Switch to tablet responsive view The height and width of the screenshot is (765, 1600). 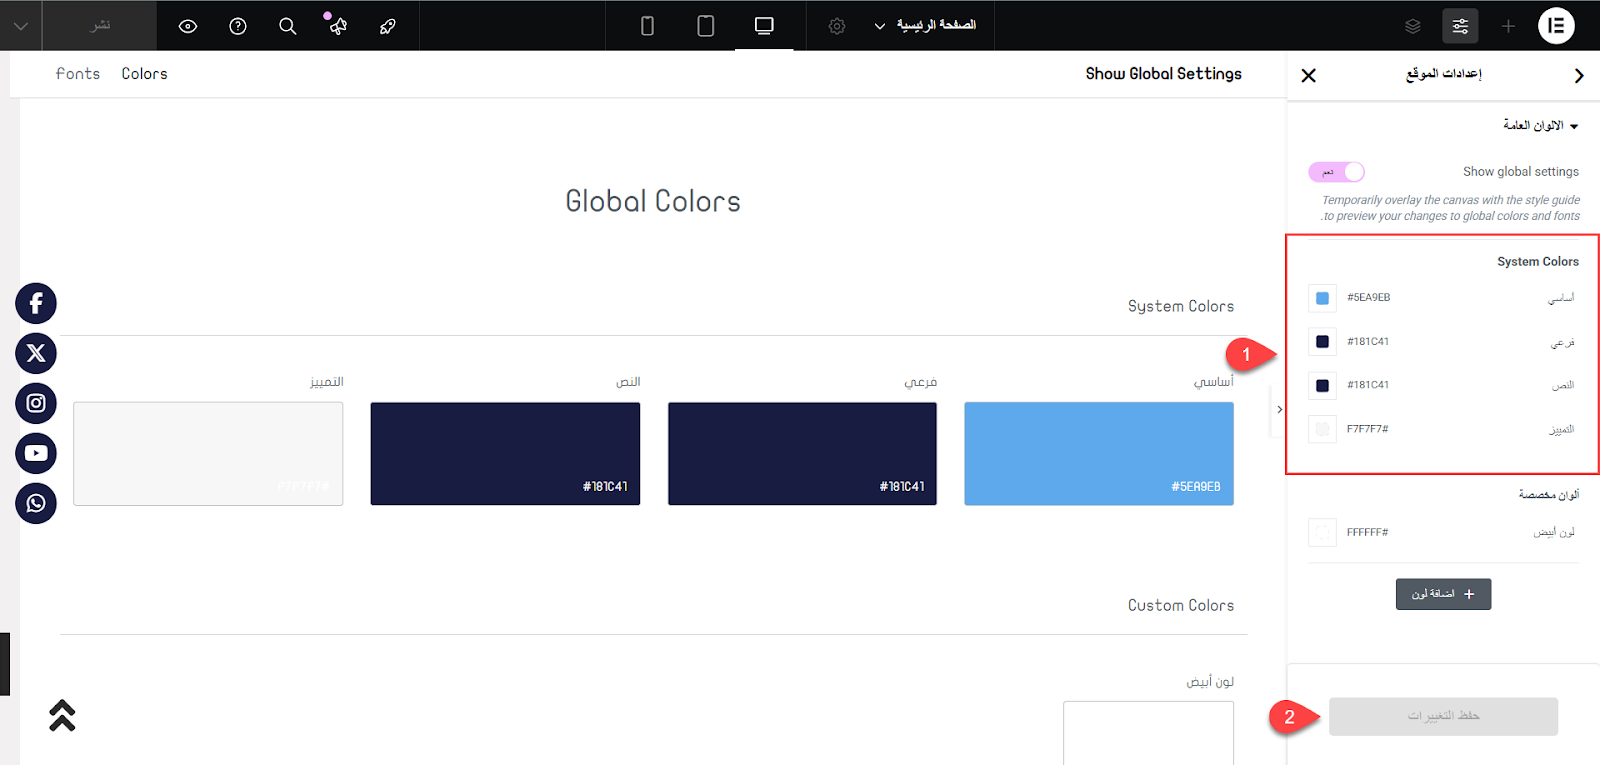point(705,26)
